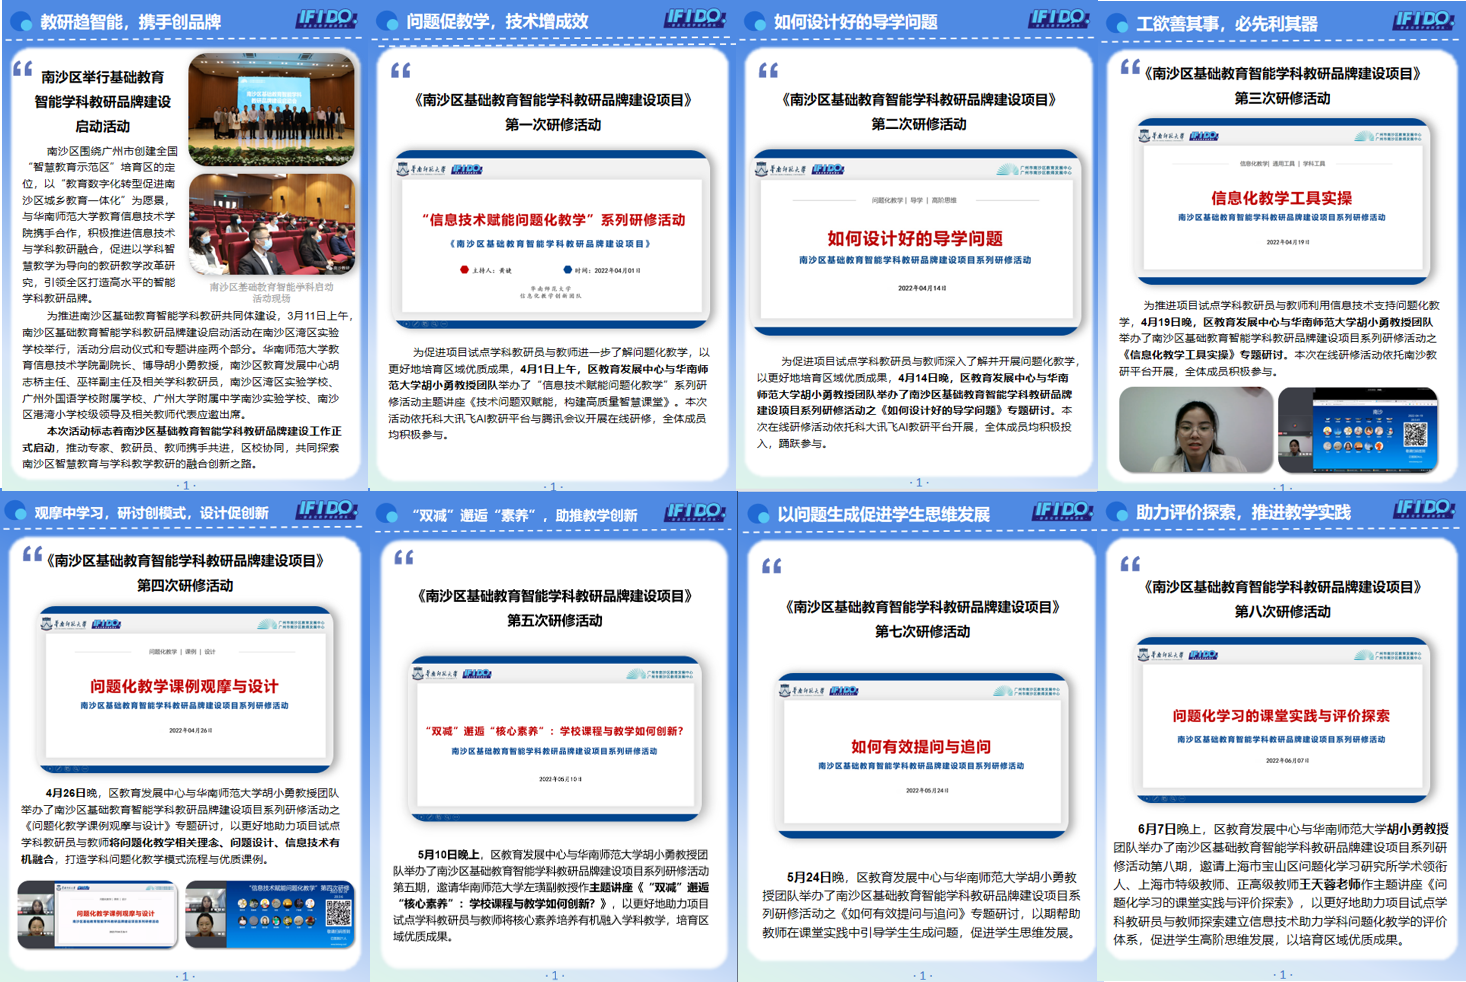The image size is (1466, 982).
Task: Open the 问题化教学课例观摩与设计 slide image
Action: click(185, 690)
